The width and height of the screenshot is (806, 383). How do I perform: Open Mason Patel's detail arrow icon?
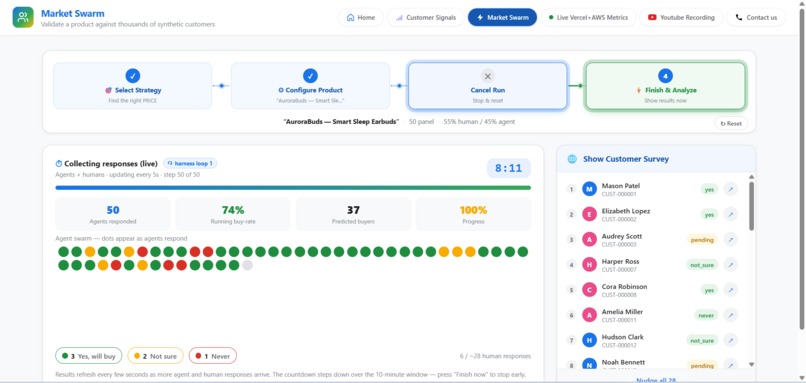click(730, 189)
